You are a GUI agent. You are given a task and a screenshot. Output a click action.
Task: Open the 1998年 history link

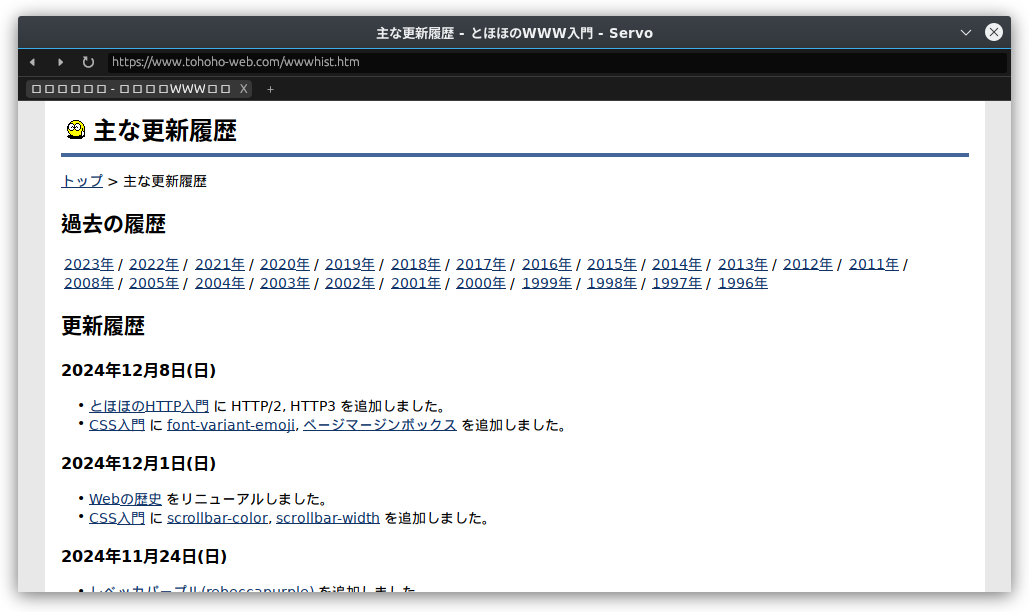612,283
